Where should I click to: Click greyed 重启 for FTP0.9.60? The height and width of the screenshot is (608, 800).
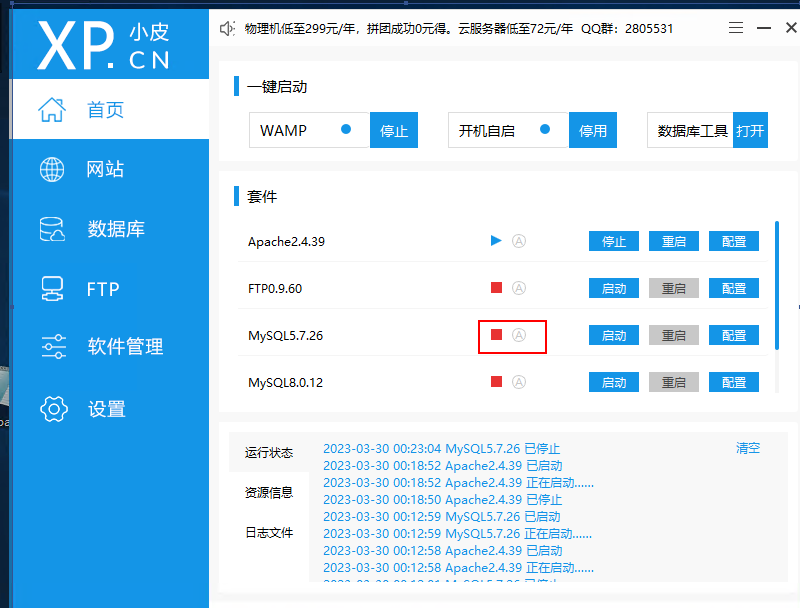(x=674, y=288)
